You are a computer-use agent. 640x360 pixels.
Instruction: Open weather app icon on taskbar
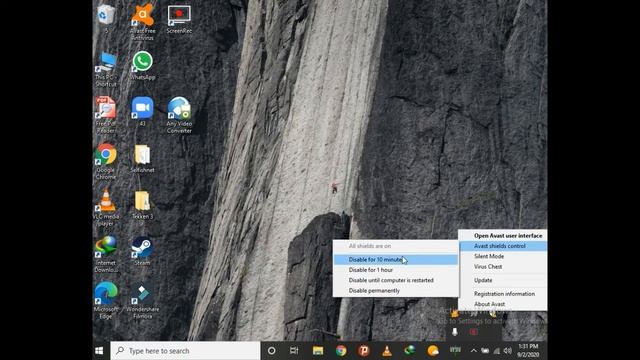(433, 351)
